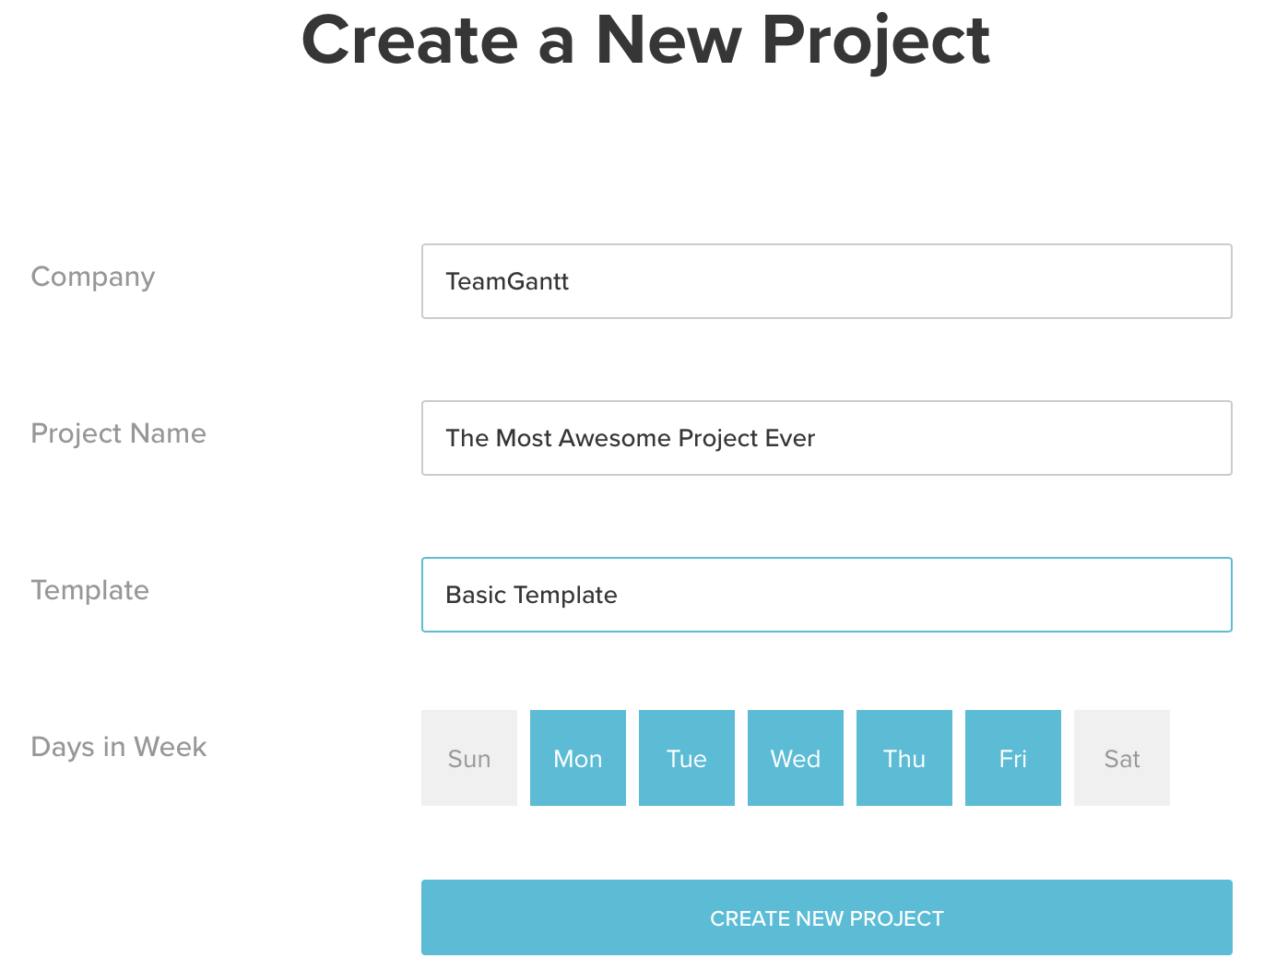Deselect Mon from working days

pos(577,757)
